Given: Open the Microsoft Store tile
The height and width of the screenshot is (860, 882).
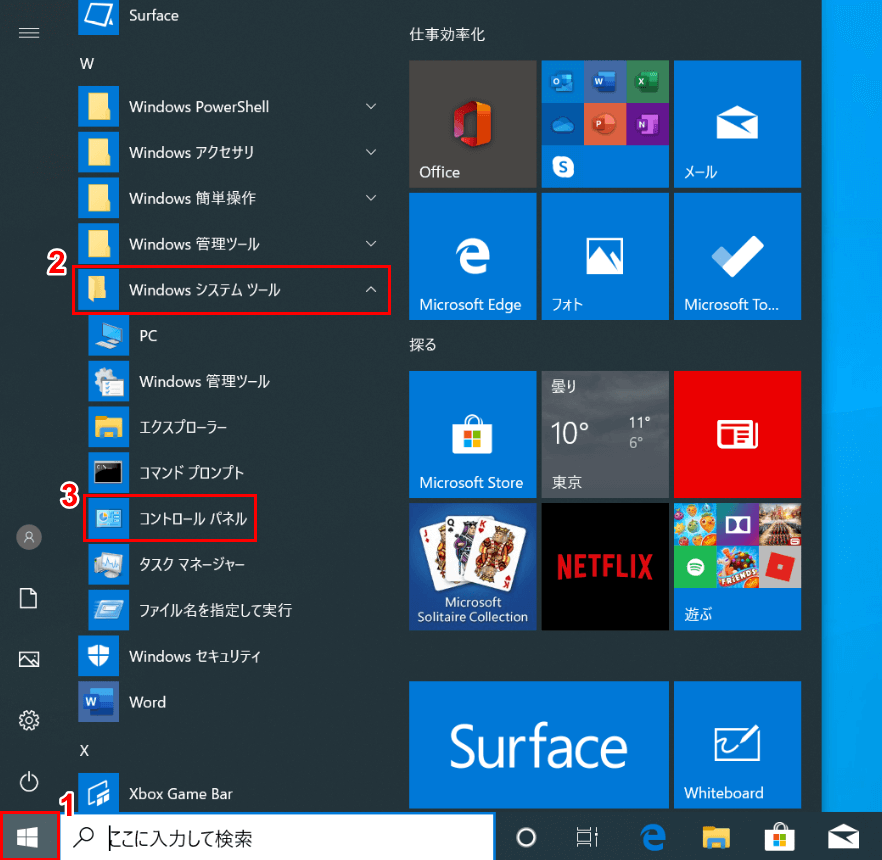Looking at the screenshot, I should click(x=472, y=435).
